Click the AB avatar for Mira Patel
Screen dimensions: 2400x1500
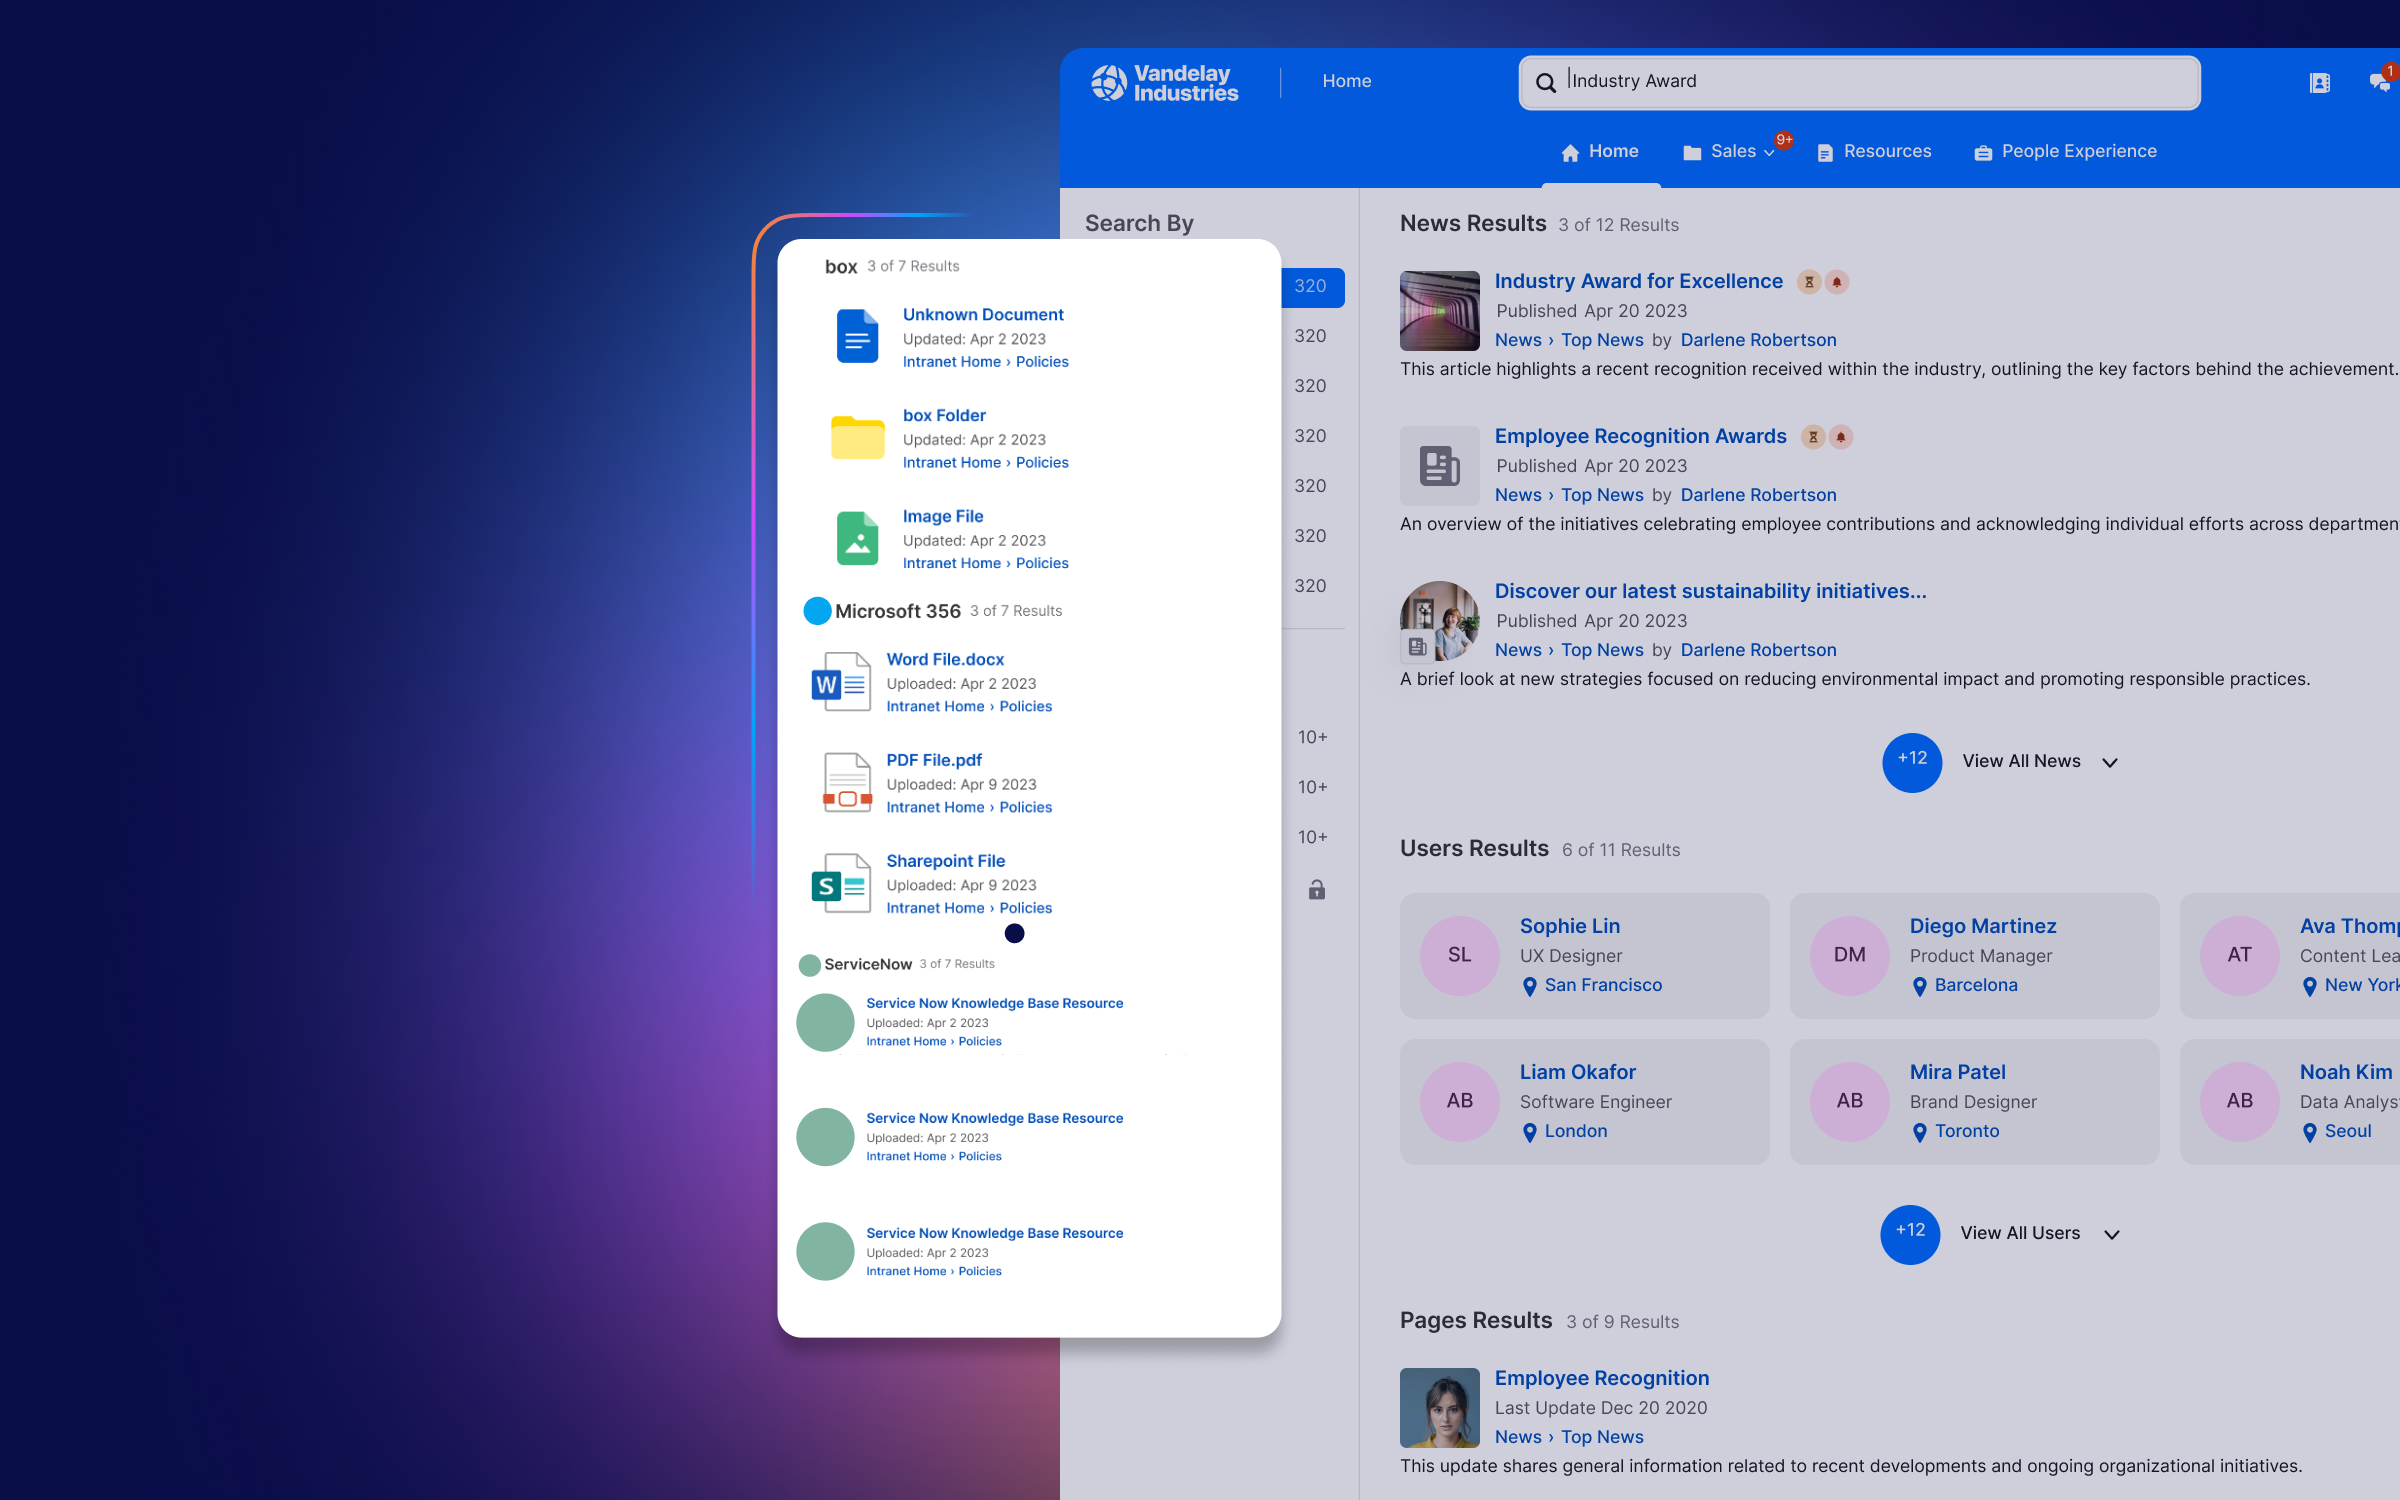(1850, 1101)
